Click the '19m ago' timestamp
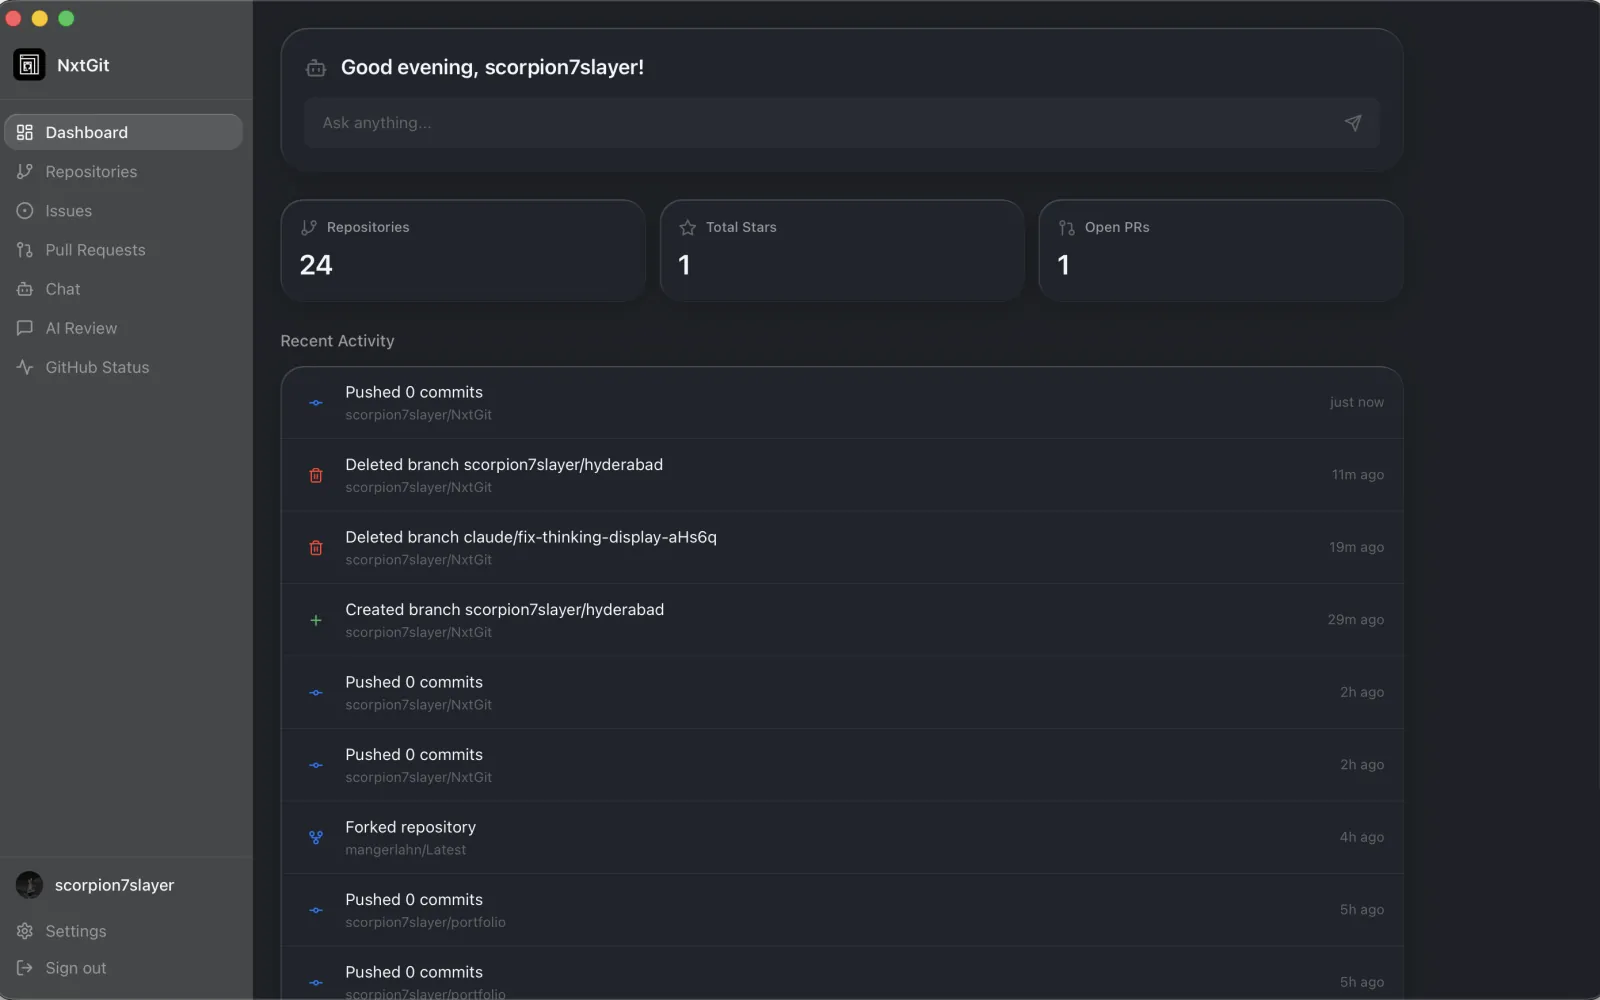1600x1000 pixels. click(x=1356, y=547)
